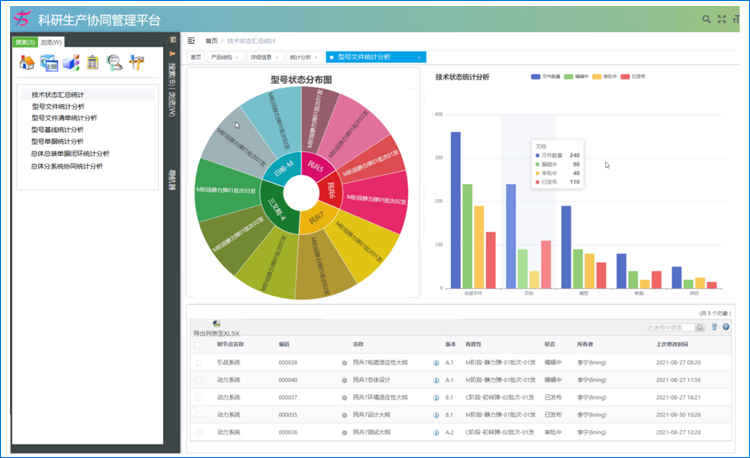Click 首页 breadcrumb link
750x458 pixels.
coord(211,41)
